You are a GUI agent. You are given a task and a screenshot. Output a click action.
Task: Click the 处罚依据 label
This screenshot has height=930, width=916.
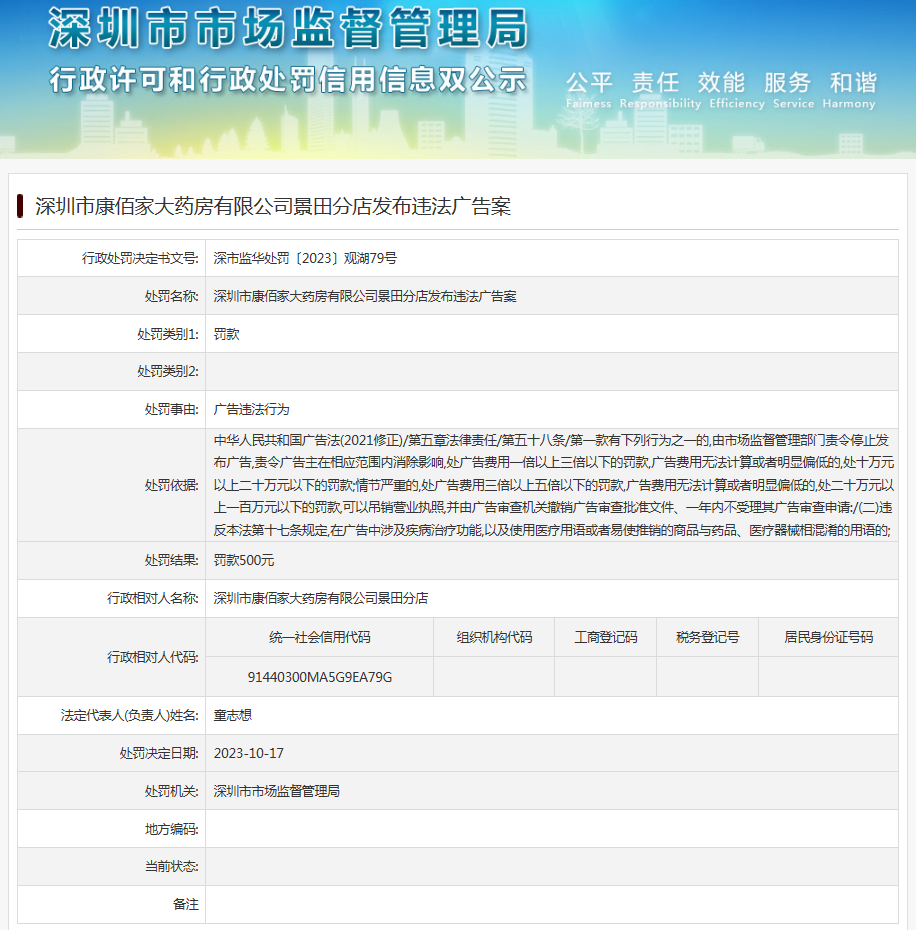[171, 485]
